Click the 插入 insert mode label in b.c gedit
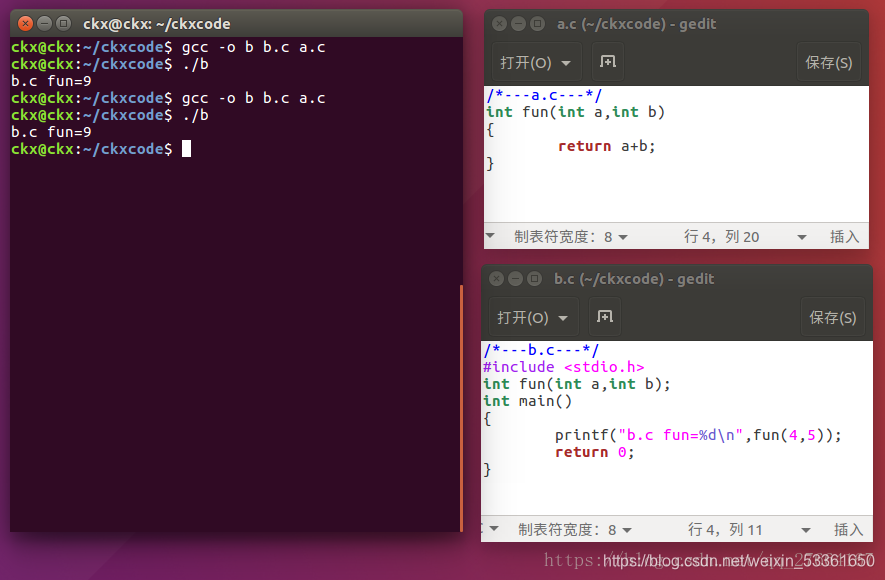This screenshot has width=885, height=580. (x=849, y=530)
